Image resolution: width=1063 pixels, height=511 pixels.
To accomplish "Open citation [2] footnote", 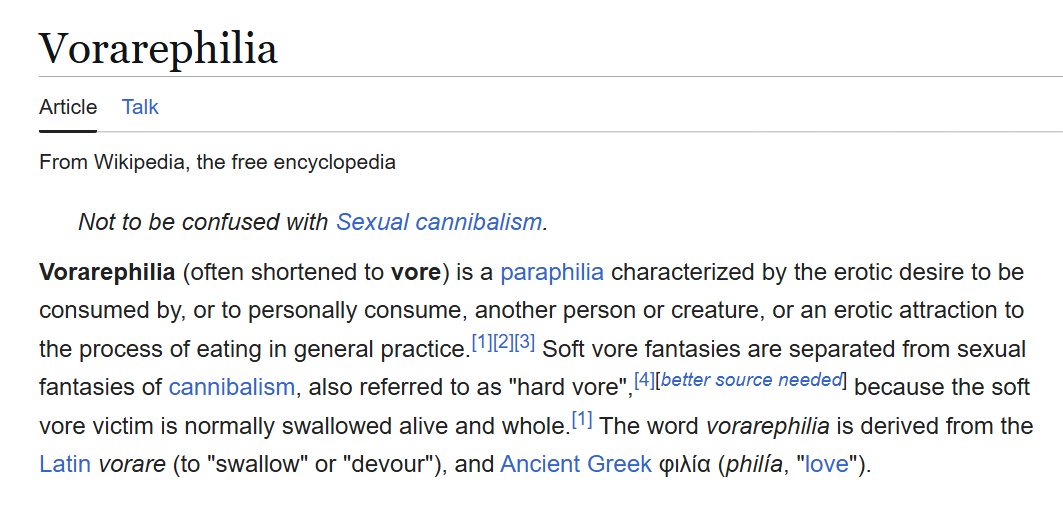I will [x=503, y=343].
